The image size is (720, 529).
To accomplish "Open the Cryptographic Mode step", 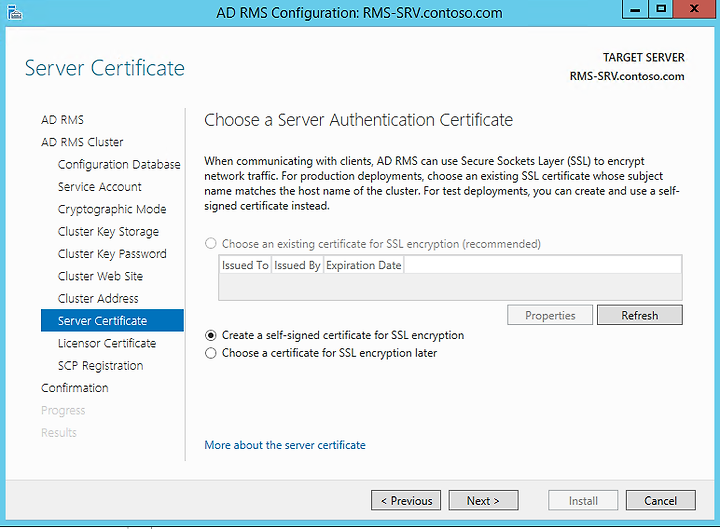I will (112, 209).
